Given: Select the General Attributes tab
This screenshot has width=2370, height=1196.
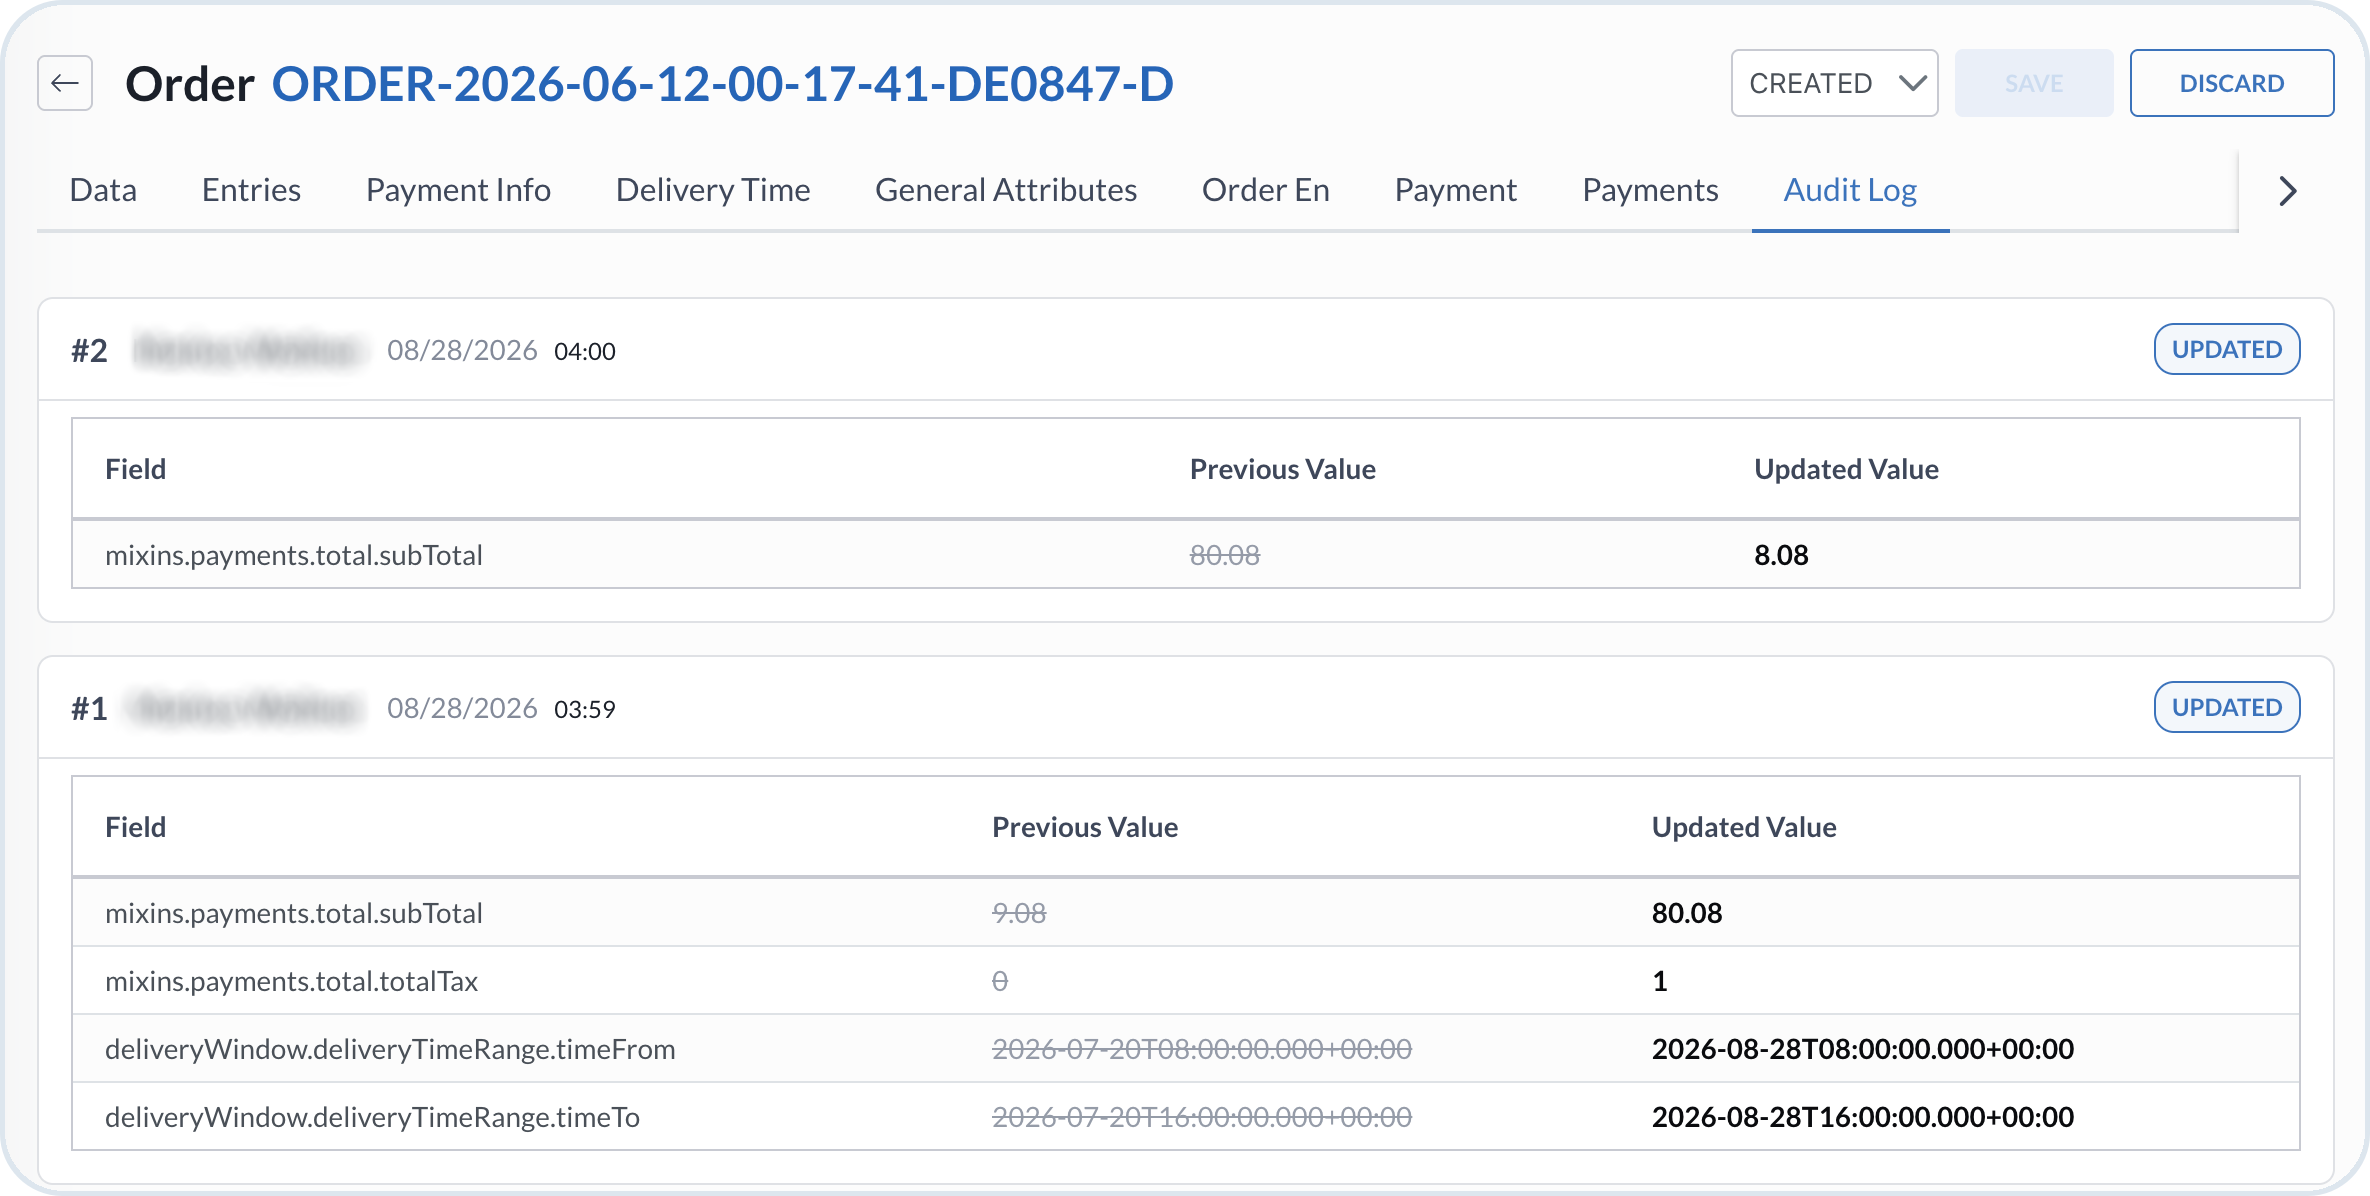Looking at the screenshot, I should click(1006, 190).
